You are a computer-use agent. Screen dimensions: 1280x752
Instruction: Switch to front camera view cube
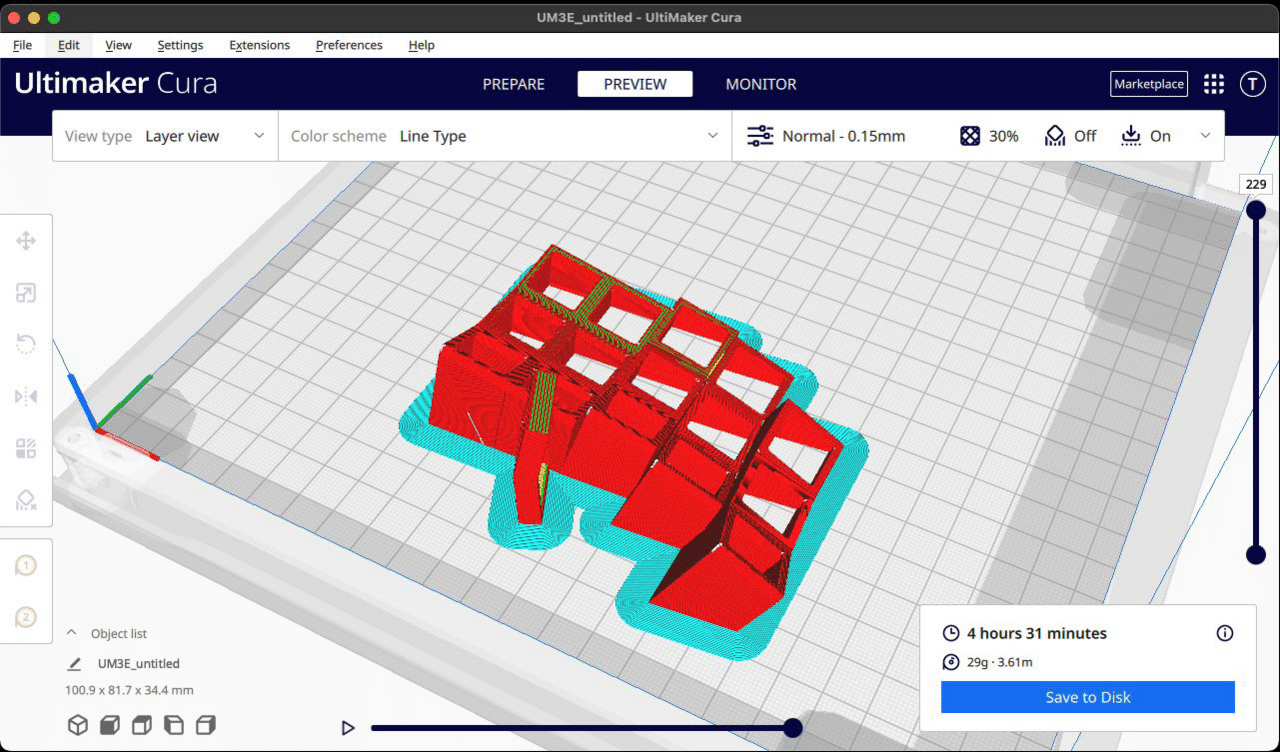(110, 725)
